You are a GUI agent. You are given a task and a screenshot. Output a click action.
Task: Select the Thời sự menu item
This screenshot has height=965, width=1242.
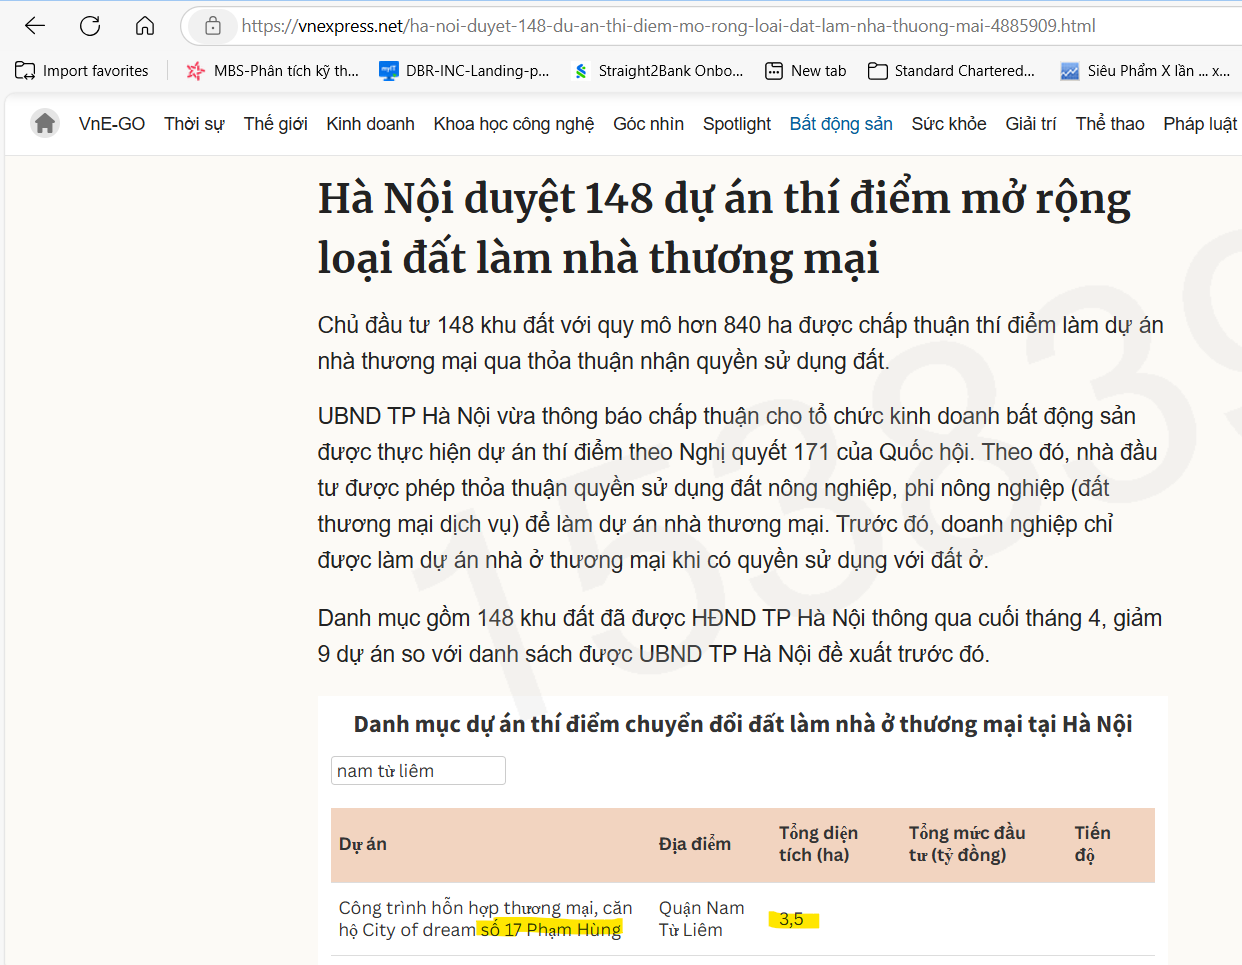click(x=194, y=124)
